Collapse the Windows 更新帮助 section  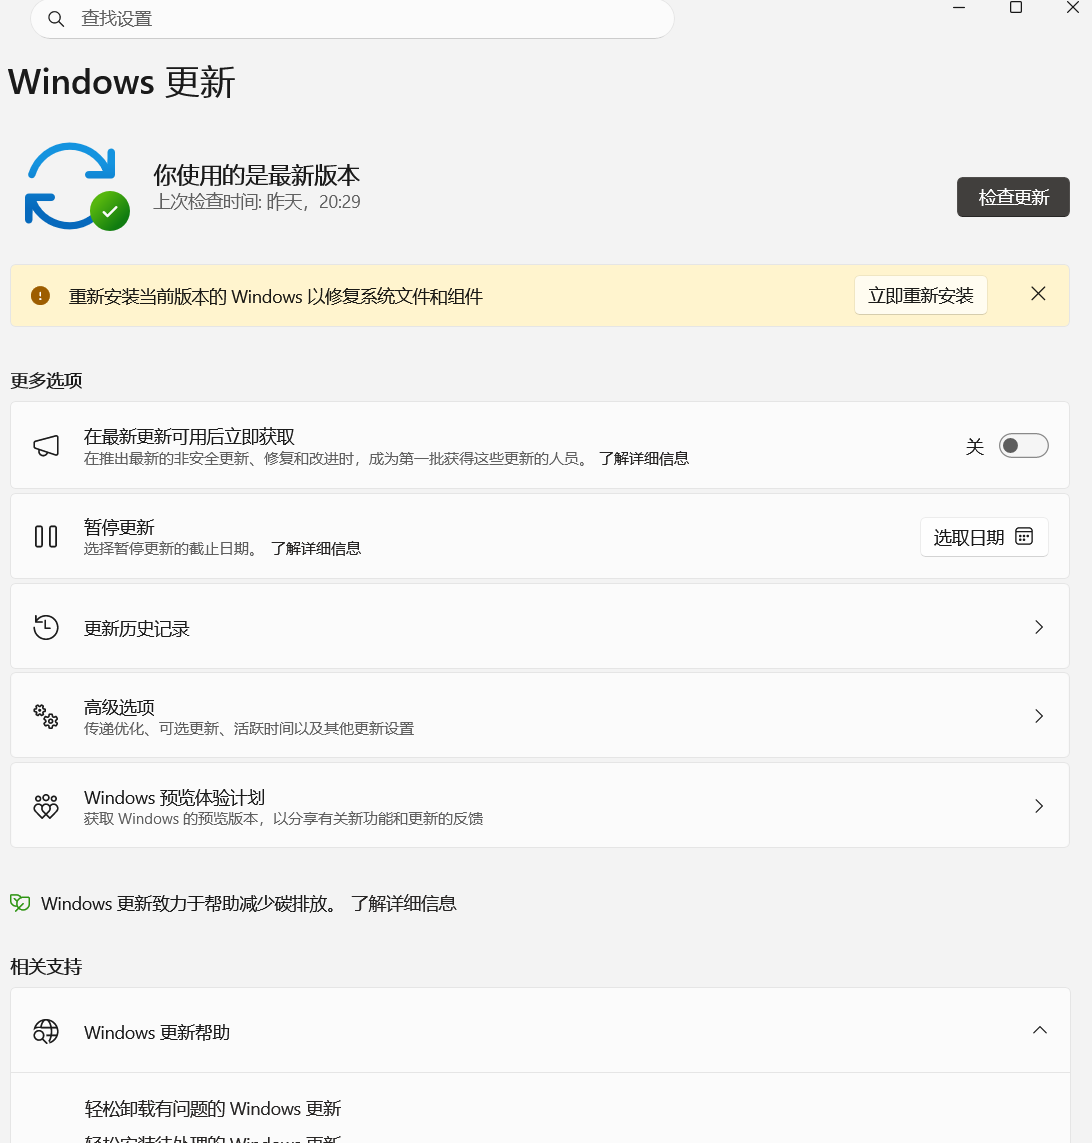point(1040,1030)
